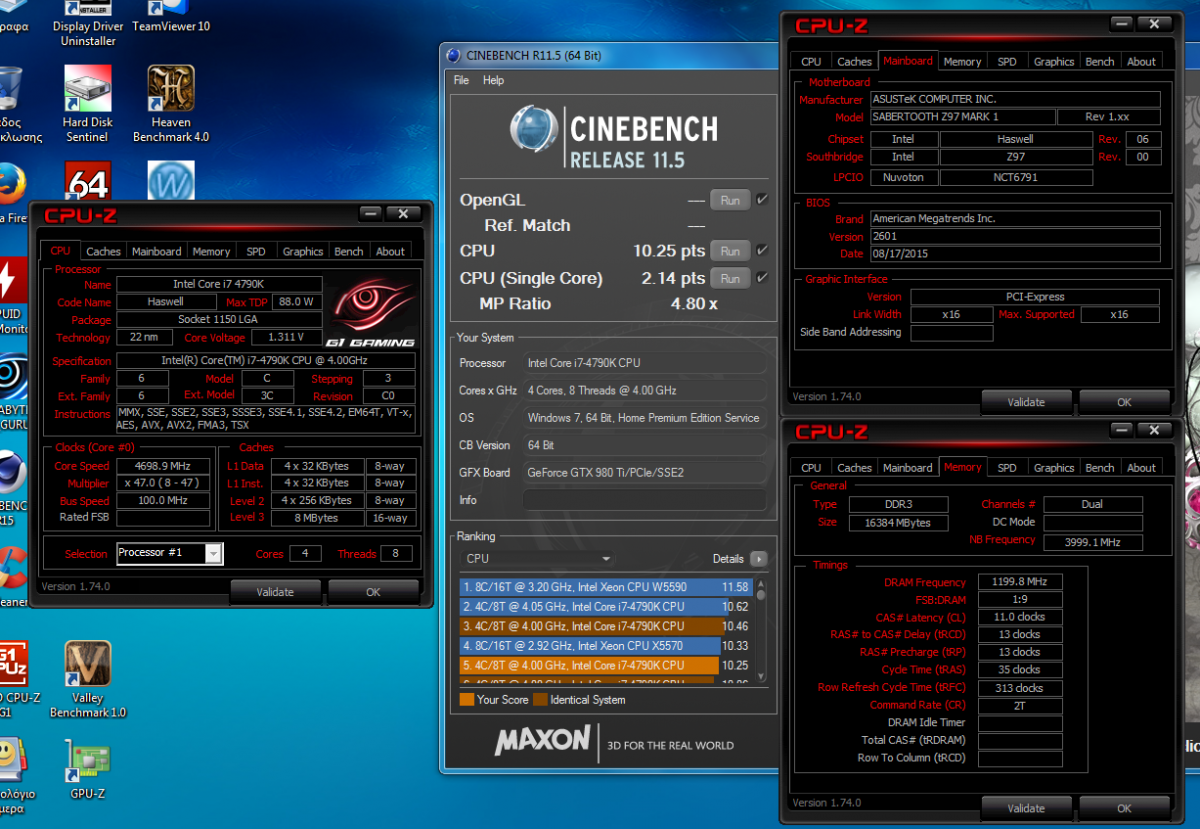
Task: Click the Cinebench title bar app icon
Action: [454, 56]
